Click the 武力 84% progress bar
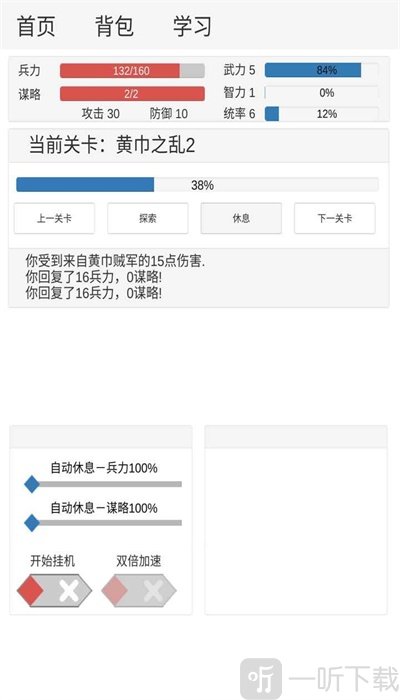This screenshot has height=700, width=400. pos(321,70)
